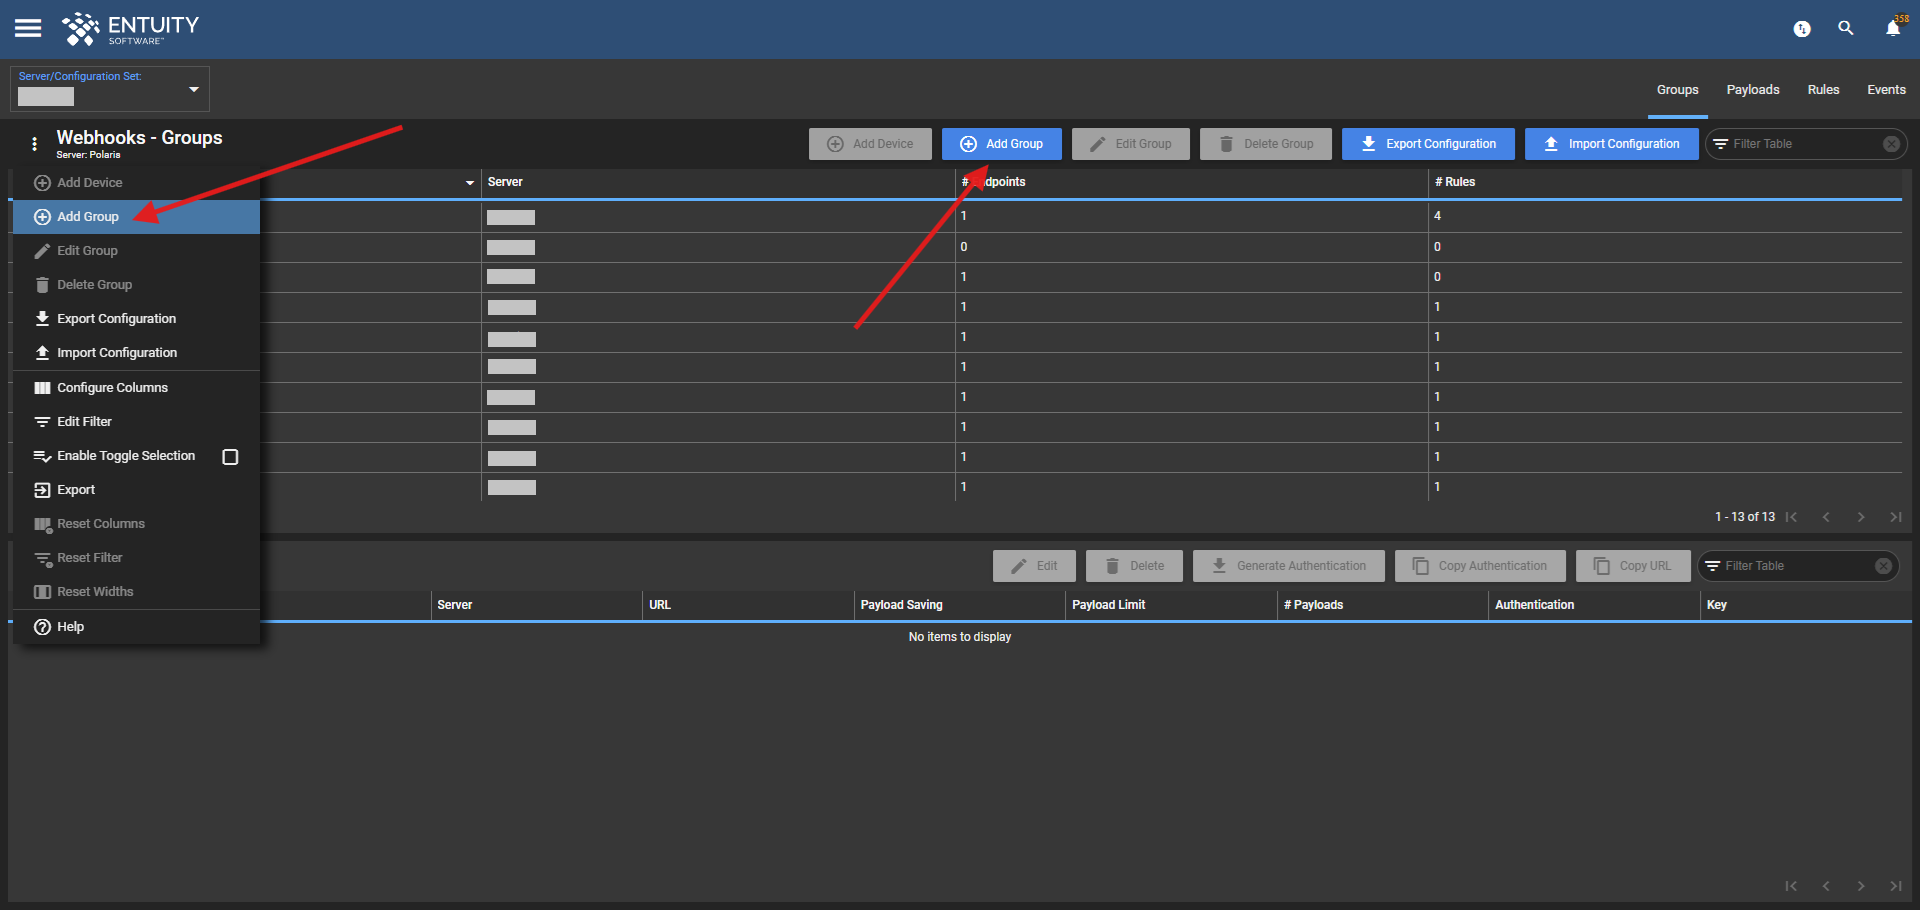This screenshot has width=1920, height=910.
Task: Click the three-dot menu beside Webhooks - Groups
Action: 35,144
